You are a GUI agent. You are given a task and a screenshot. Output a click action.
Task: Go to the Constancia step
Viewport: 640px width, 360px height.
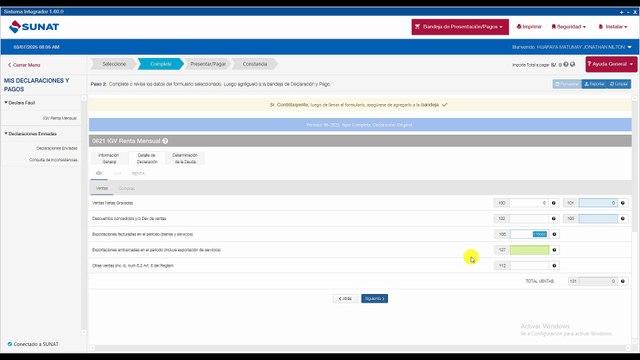[255, 64]
